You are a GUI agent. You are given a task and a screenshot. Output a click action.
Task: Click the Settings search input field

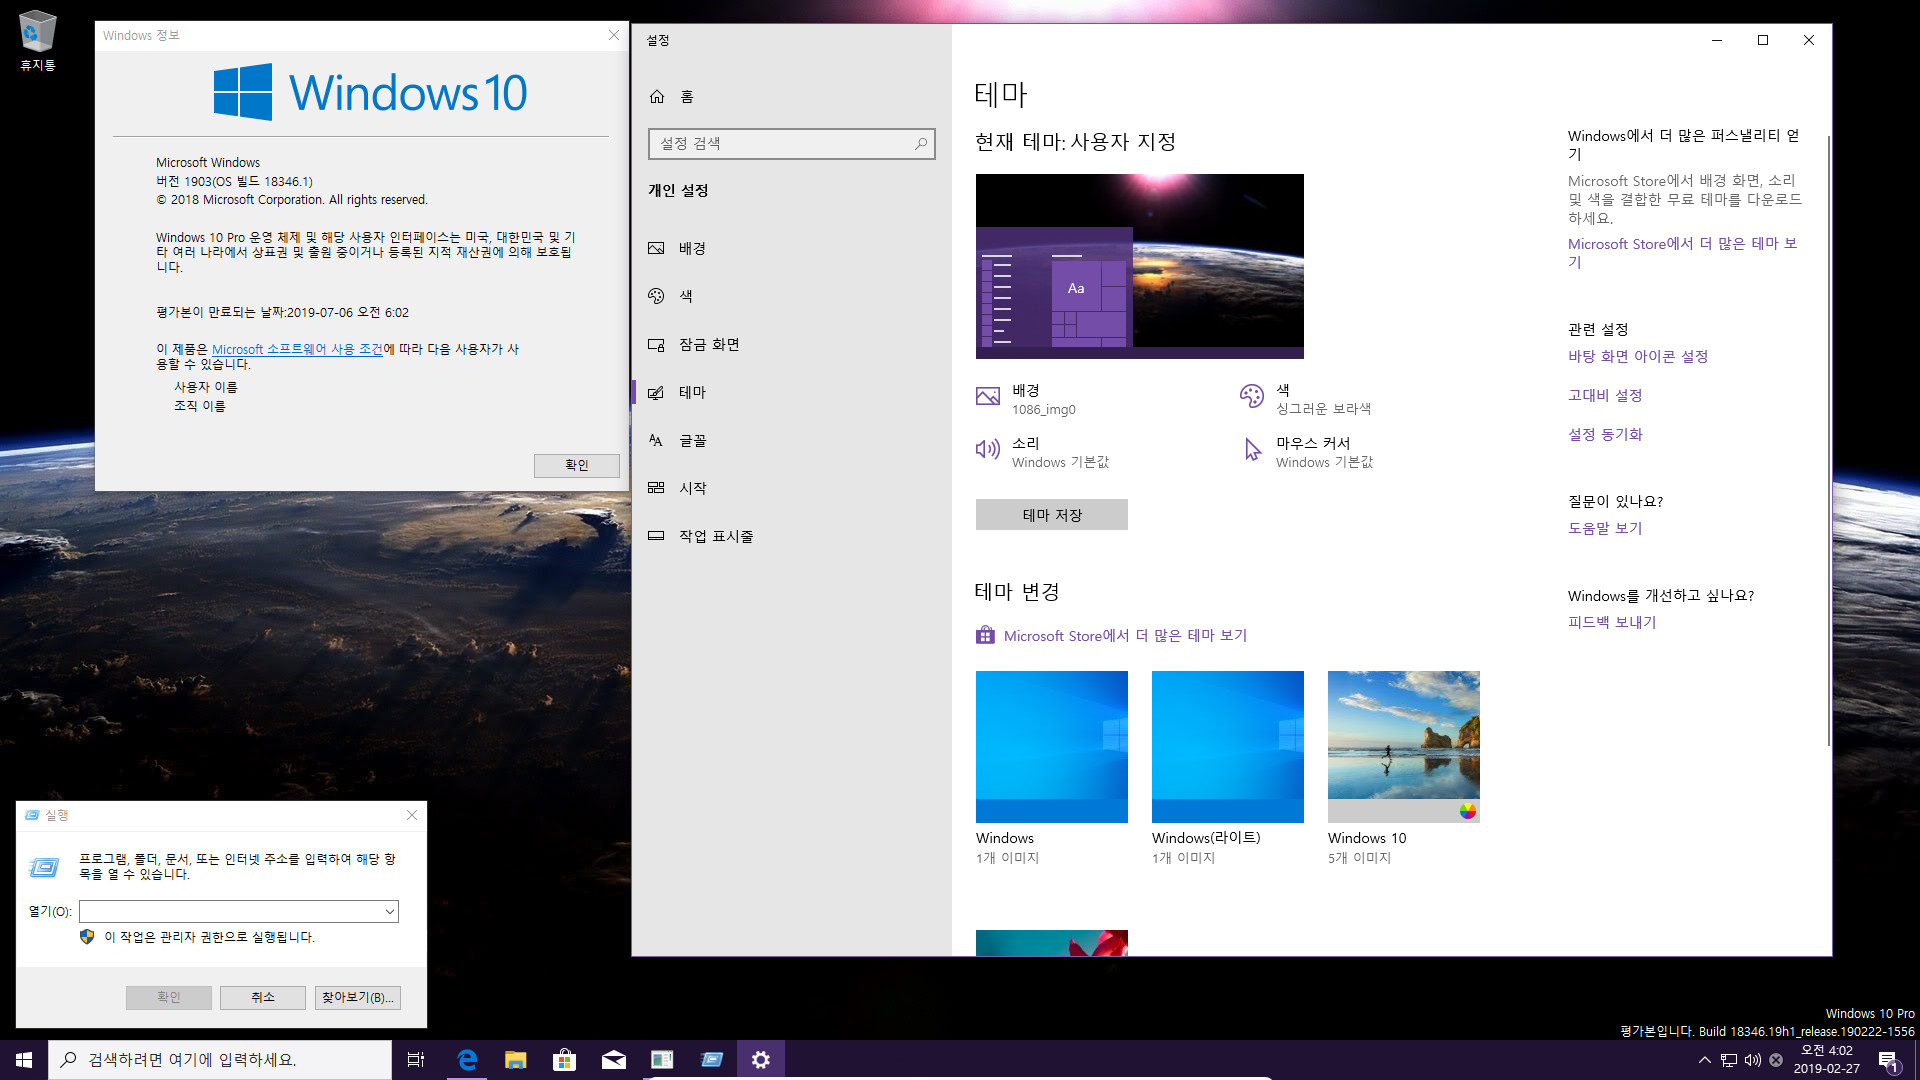click(x=792, y=144)
